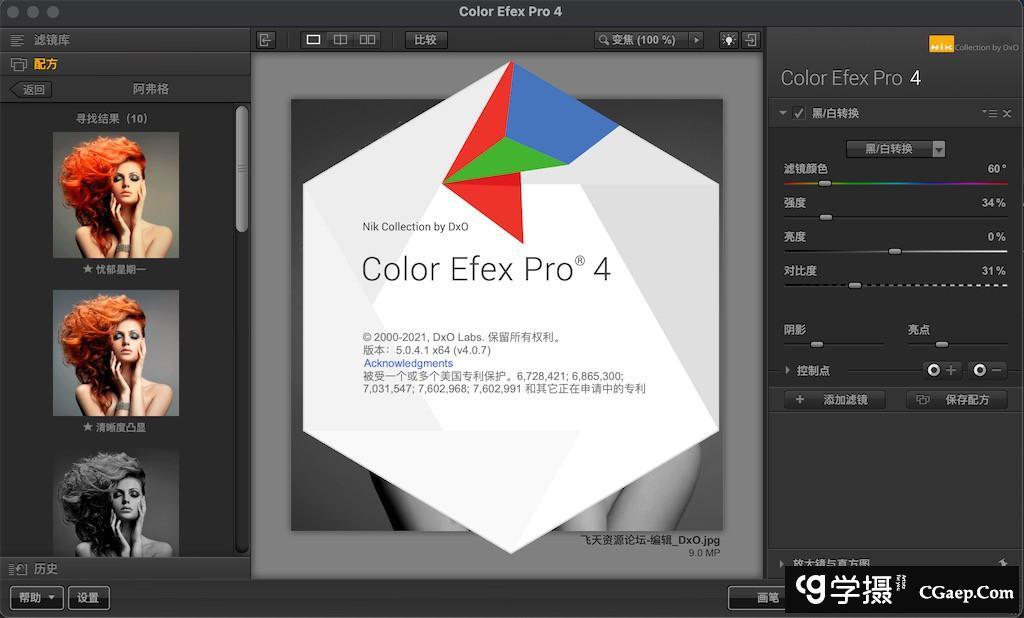This screenshot has width=1024, height=618.
Task: Select the 忧郁星期一 preset thumbnail
Action: [x=116, y=195]
